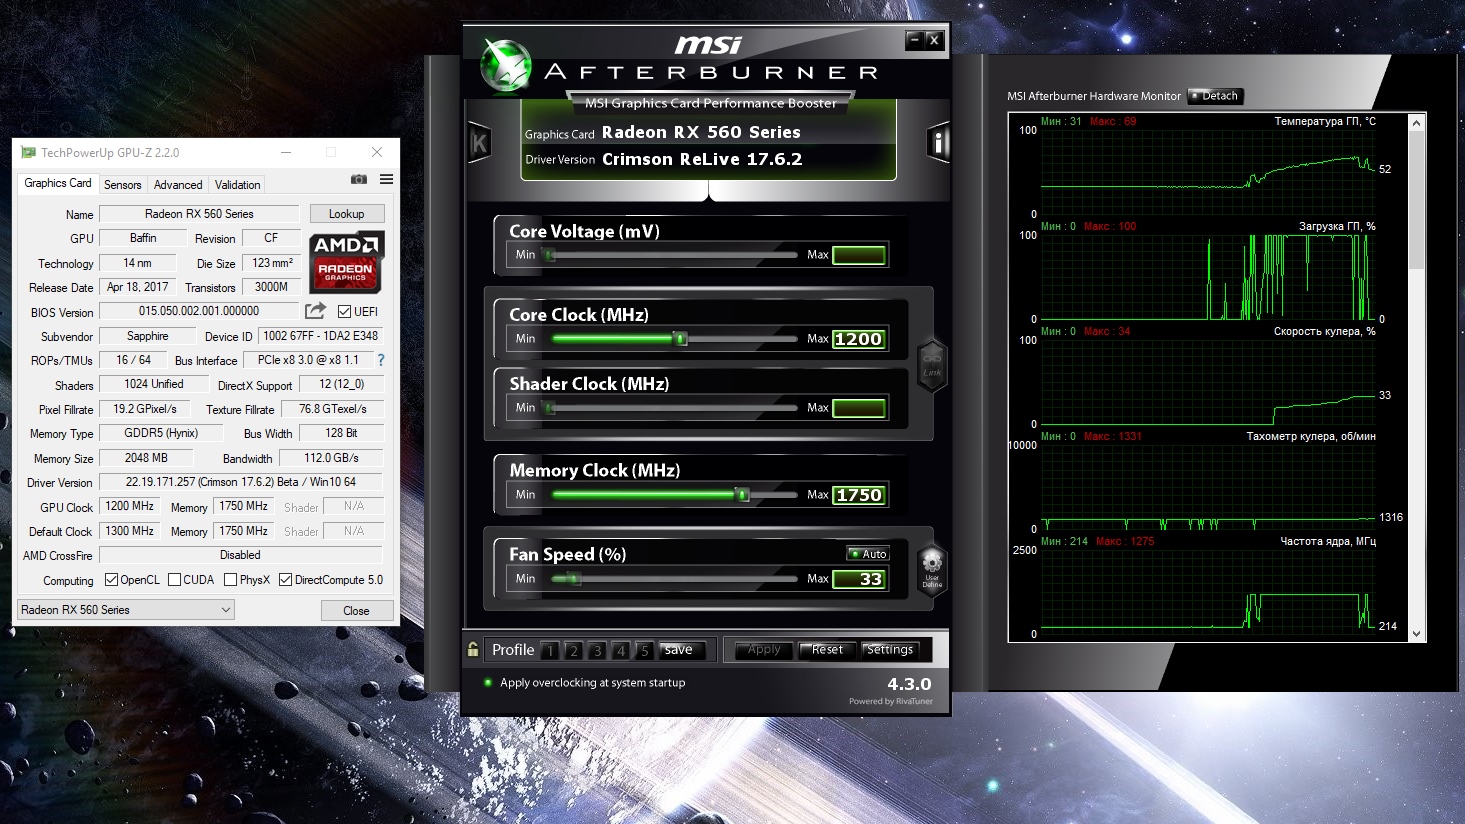1465x824 pixels.
Task: Adjust the Memory Clock slider handle
Action: (x=742, y=495)
